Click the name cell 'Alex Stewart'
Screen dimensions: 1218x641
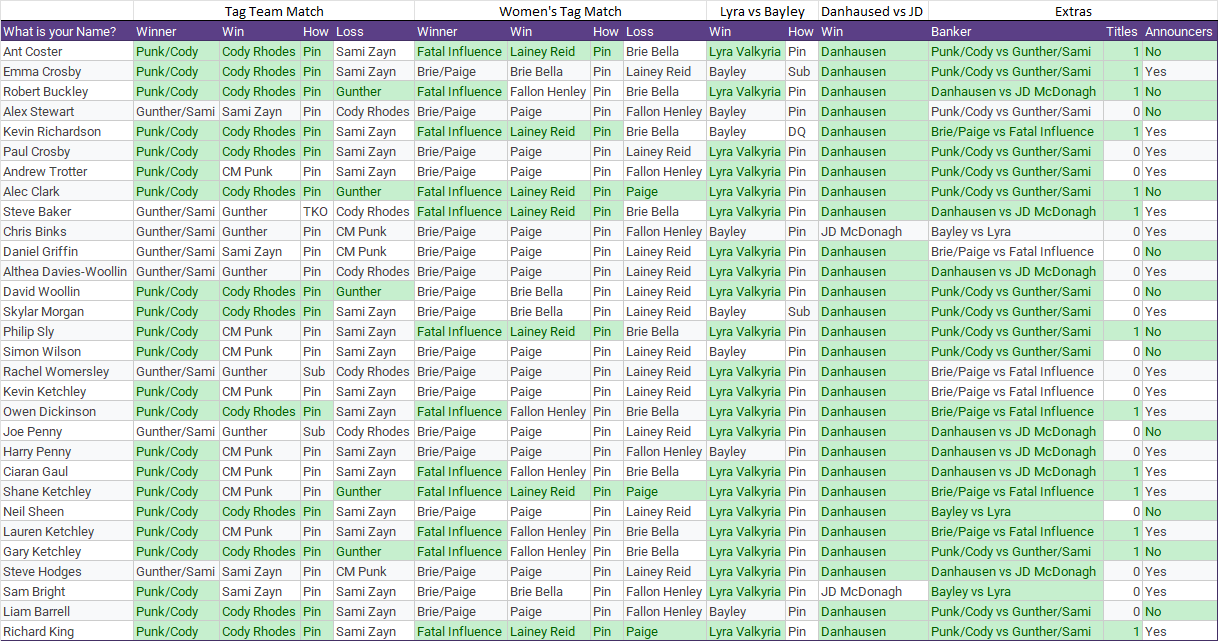[67, 111]
